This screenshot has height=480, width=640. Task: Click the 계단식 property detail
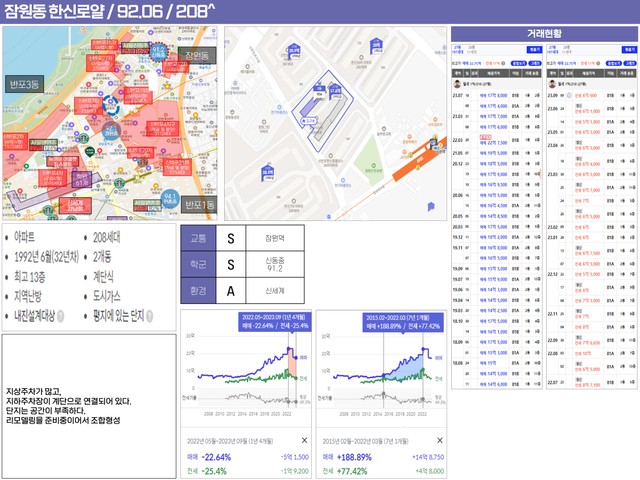[103, 277]
